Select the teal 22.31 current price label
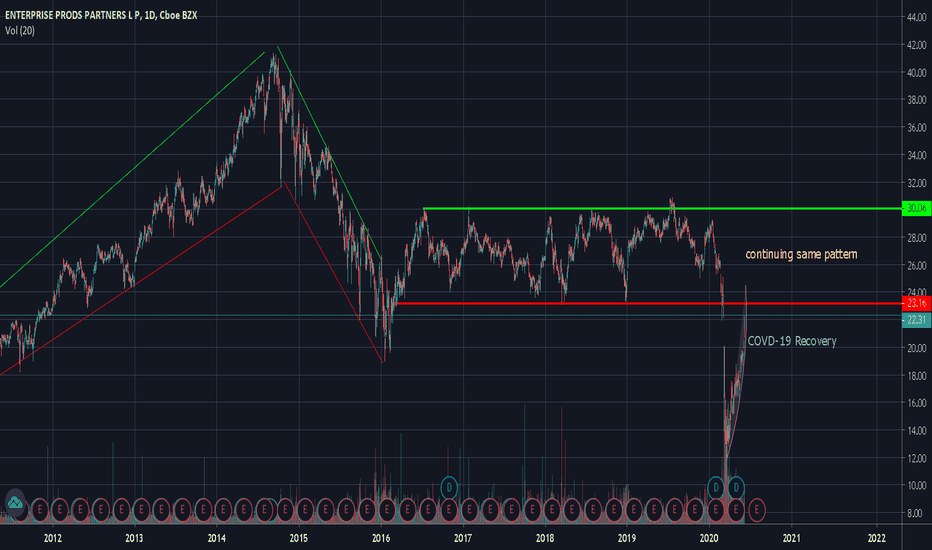 point(916,320)
